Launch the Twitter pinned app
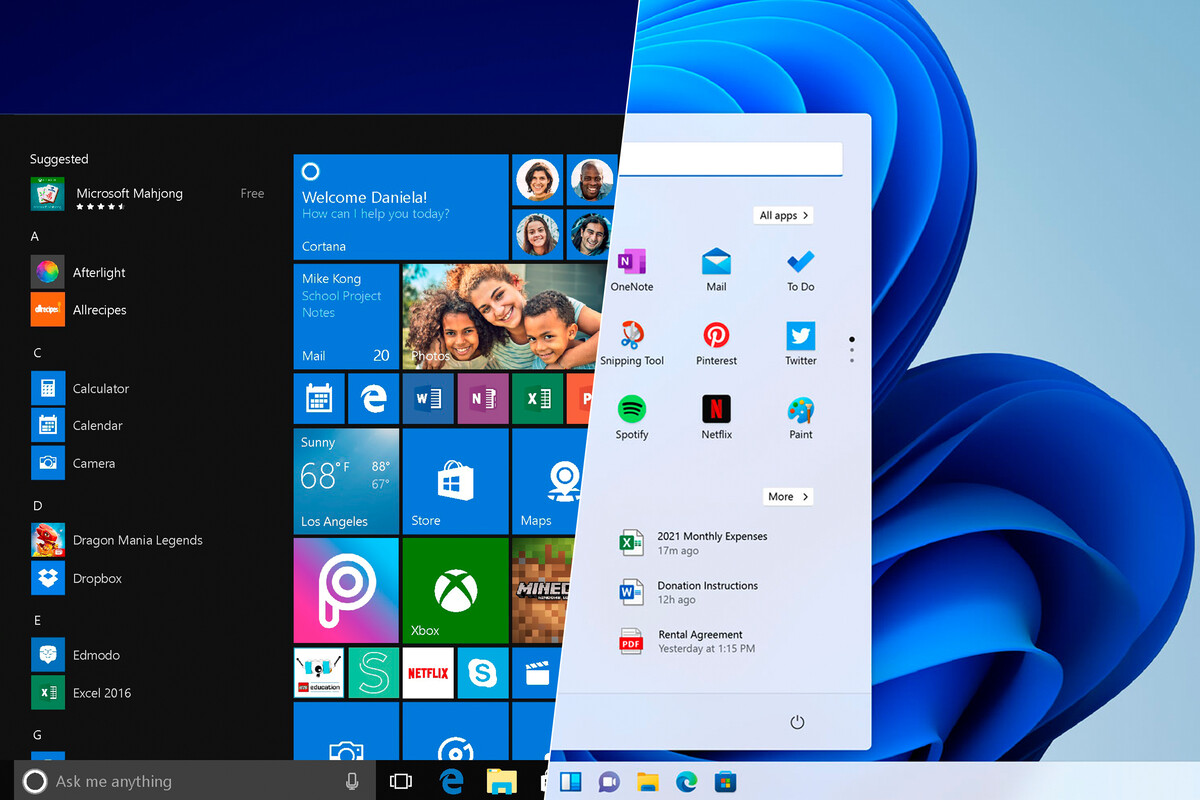 click(x=800, y=336)
